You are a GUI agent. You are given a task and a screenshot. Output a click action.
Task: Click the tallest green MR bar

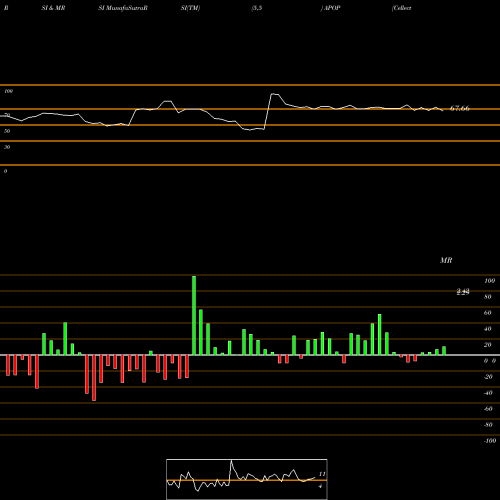[x=194, y=315]
